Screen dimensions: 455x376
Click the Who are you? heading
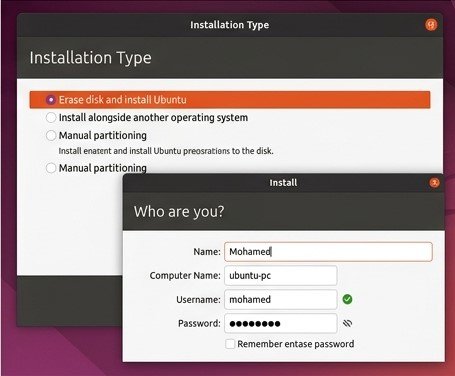(x=179, y=211)
